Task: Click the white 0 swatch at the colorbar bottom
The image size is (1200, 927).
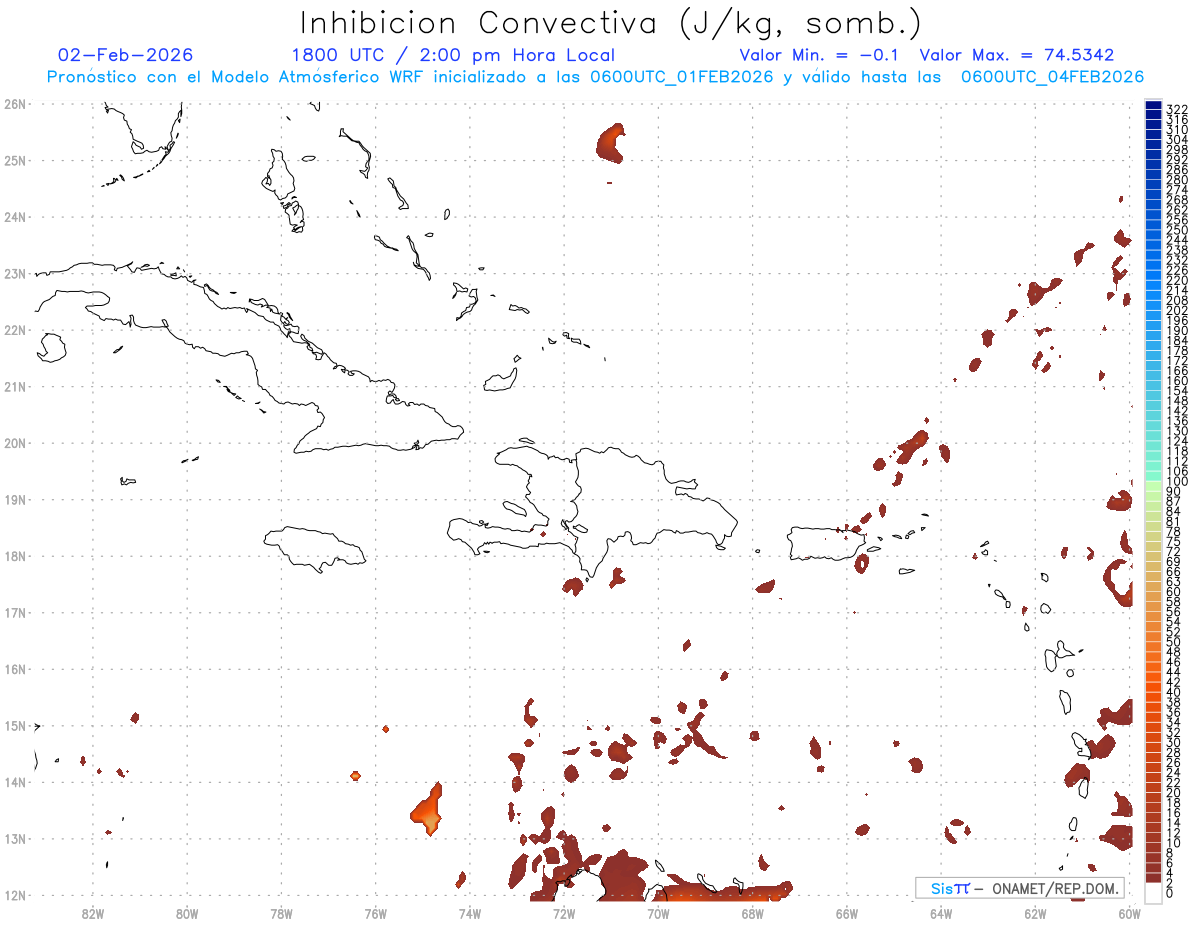Action: [x=1153, y=891]
